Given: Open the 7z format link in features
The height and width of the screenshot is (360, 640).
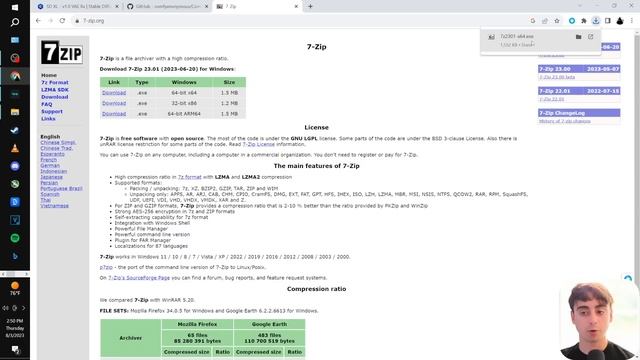Looking at the screenshot, I should point(190,177).
